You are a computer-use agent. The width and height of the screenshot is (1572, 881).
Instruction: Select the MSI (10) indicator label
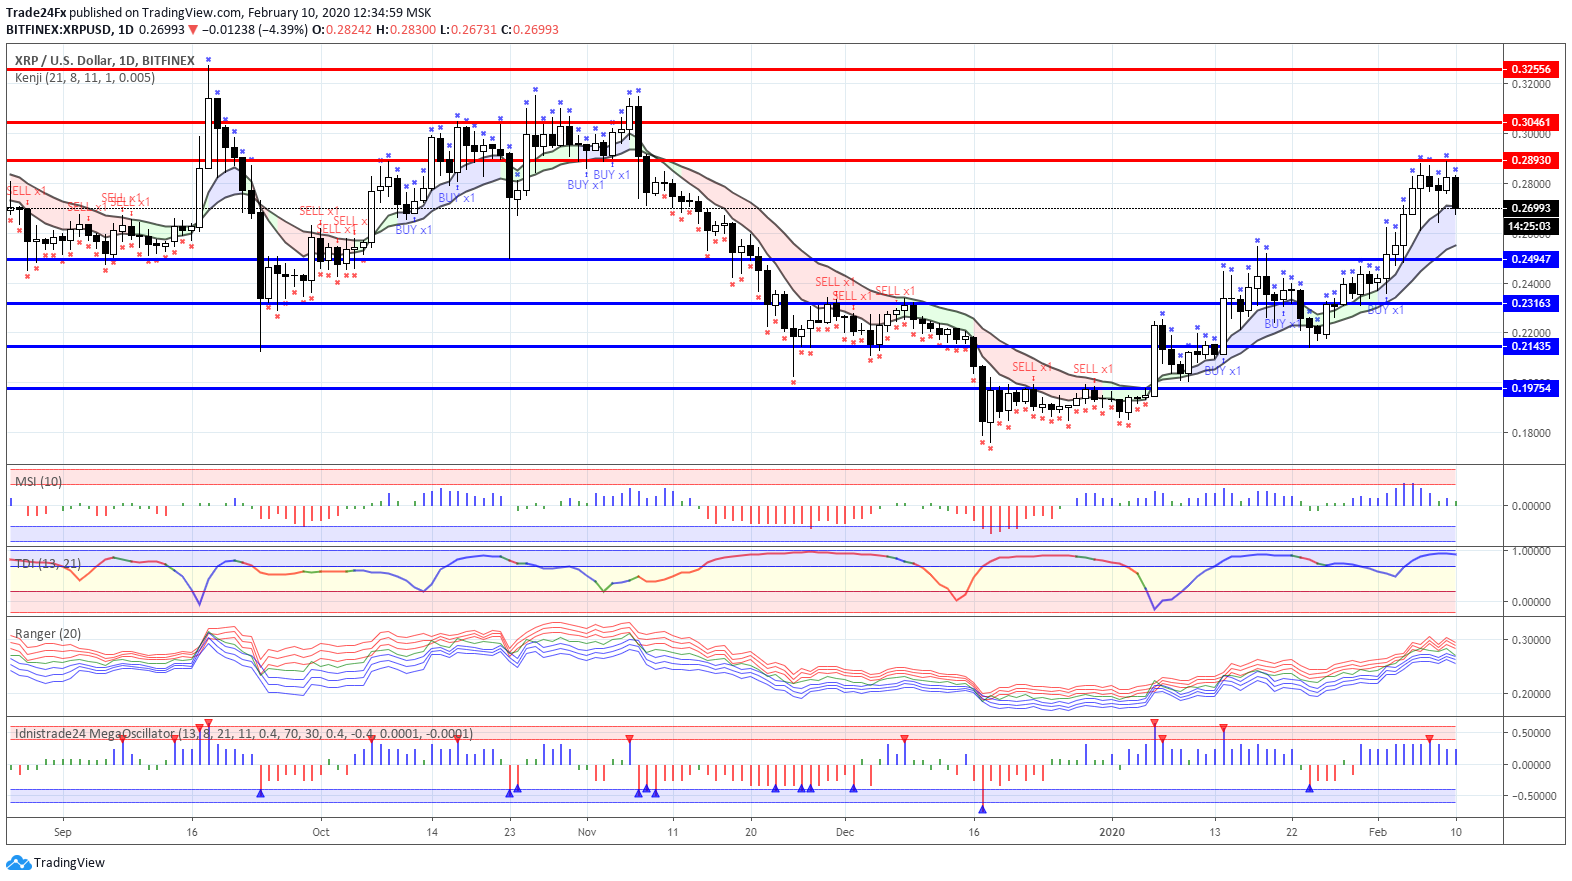point(38,481)
